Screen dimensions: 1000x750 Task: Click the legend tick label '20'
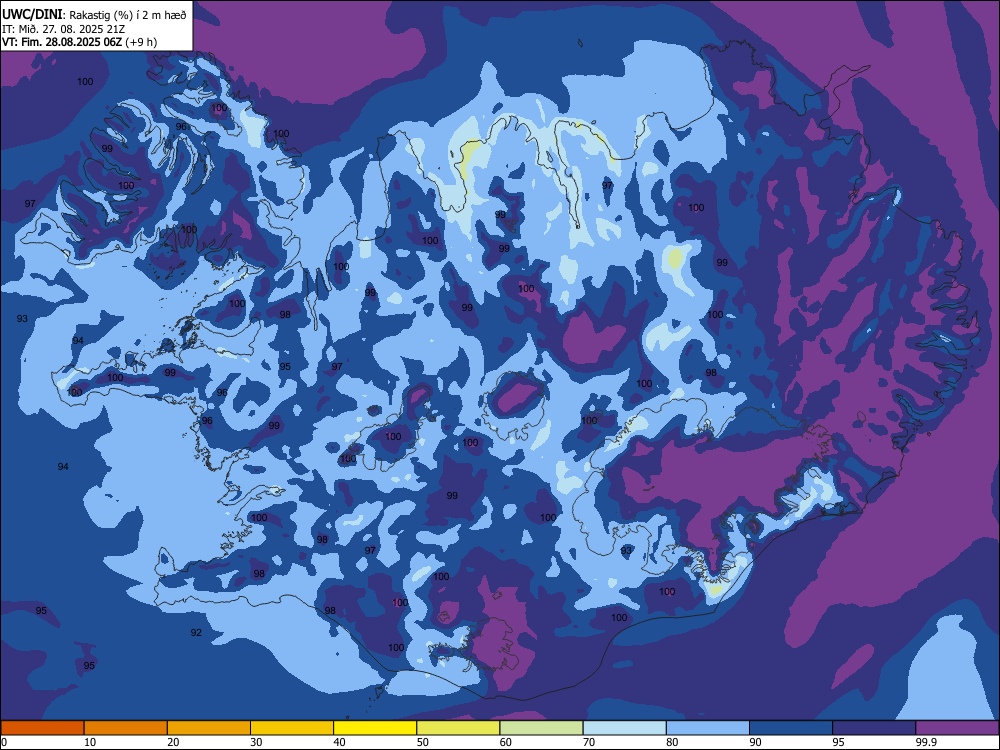coord(173,742)
